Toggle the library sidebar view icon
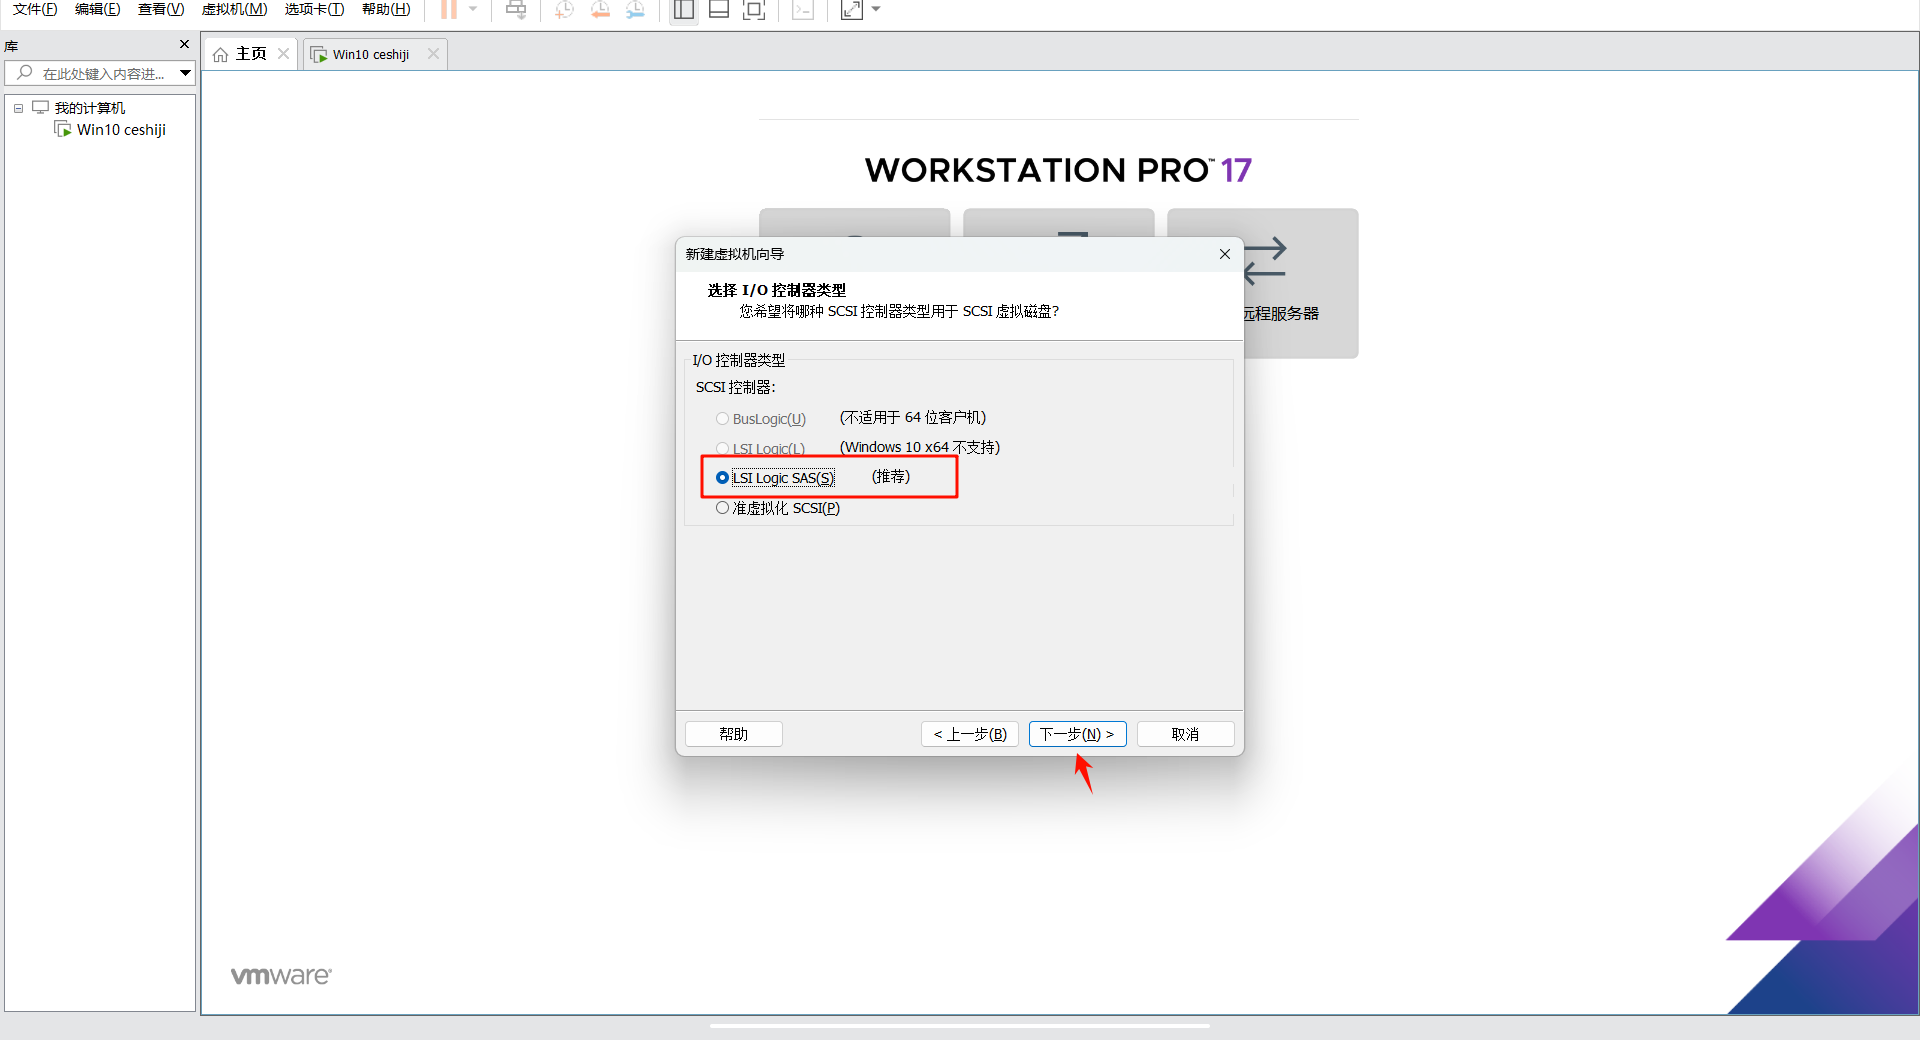This screenshot has width=1920, height=1040. pyautogui.click(x=684, y=10)
